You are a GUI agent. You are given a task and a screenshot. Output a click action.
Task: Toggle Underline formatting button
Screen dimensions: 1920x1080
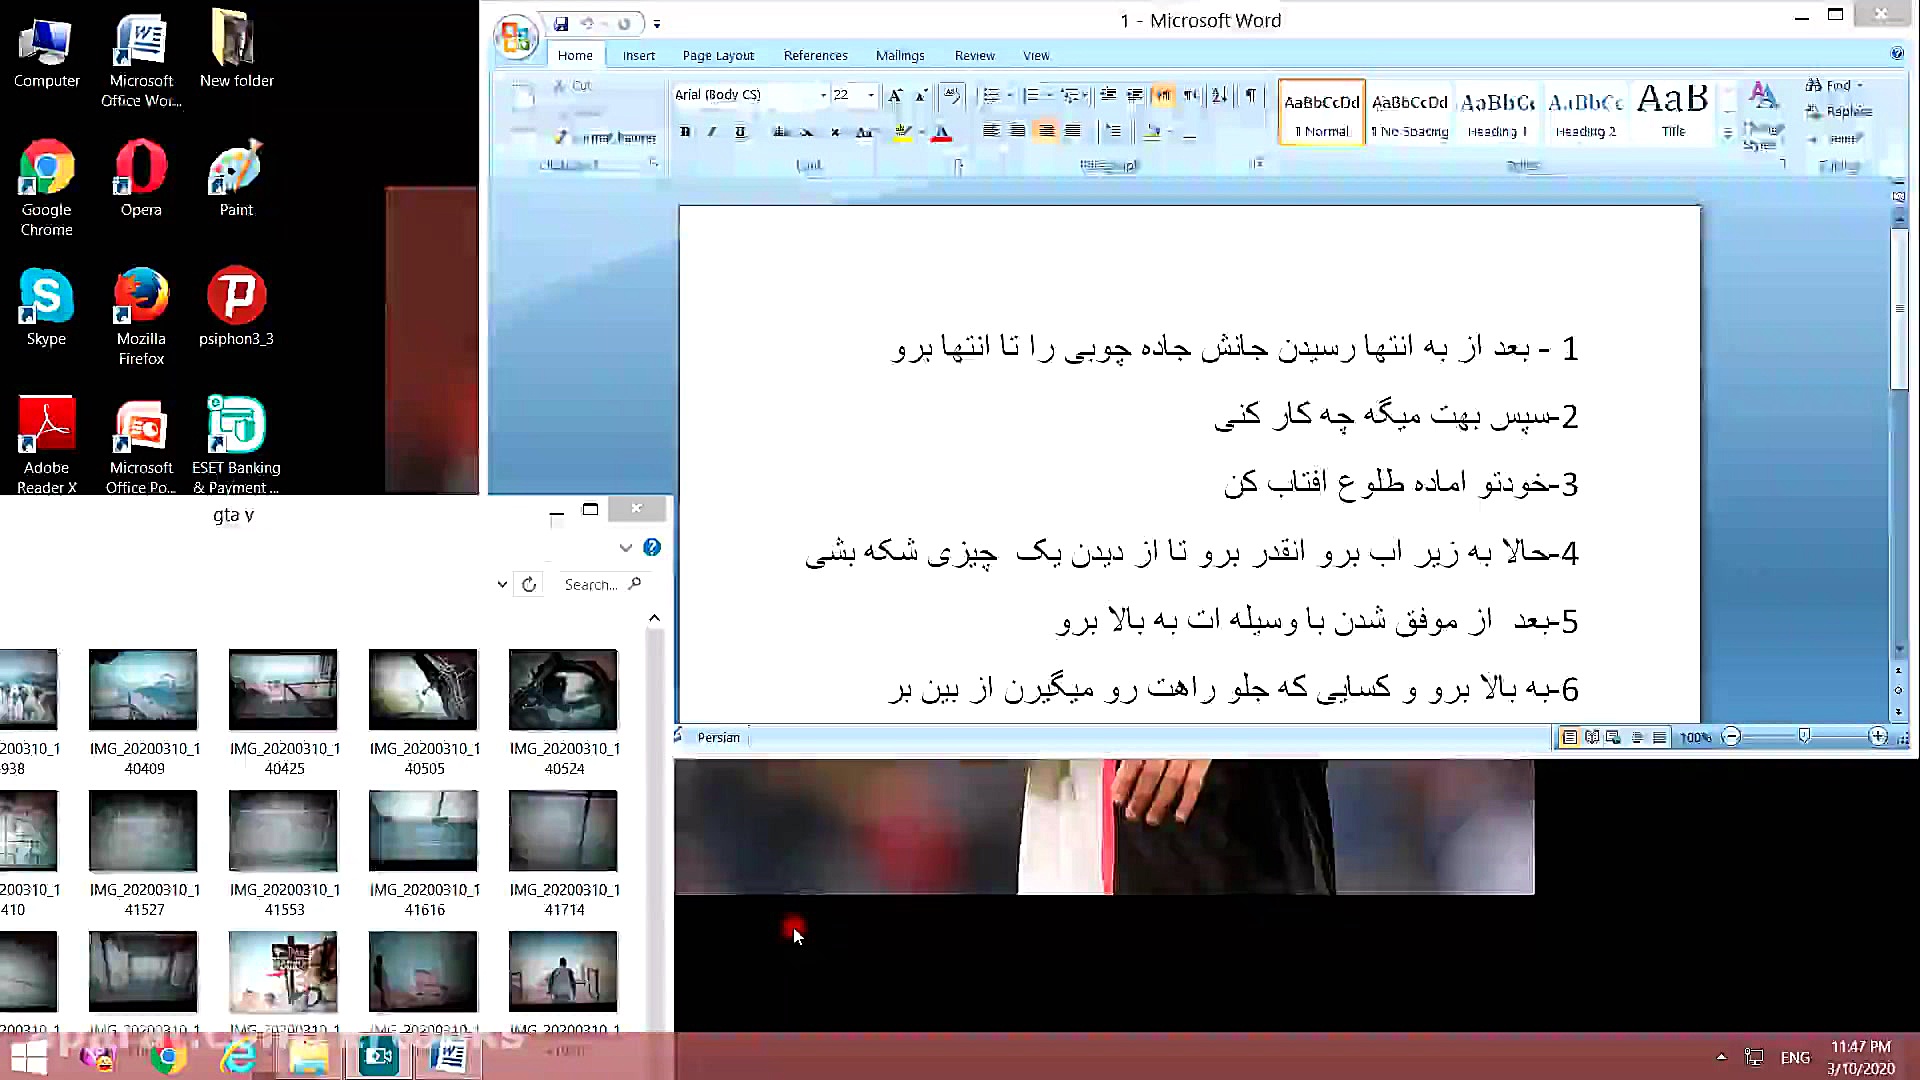tap(740, 132)
